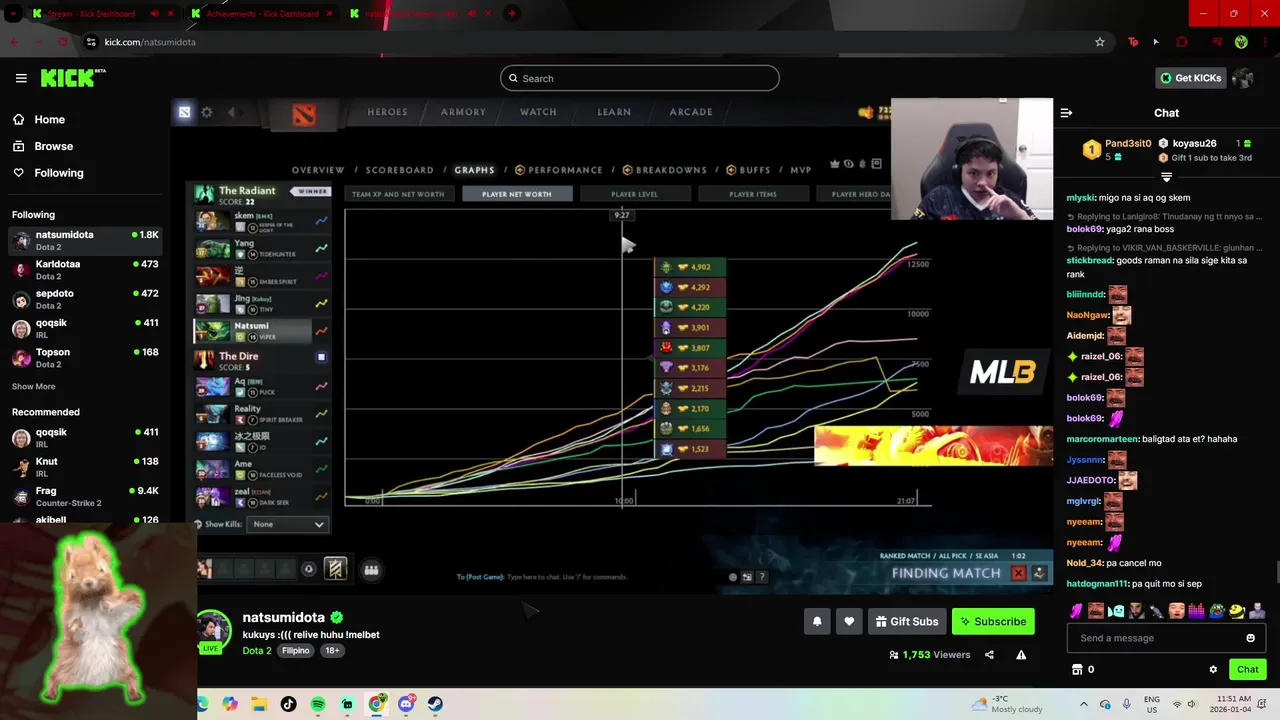Image resolution: width=1280 pixels, height=720 pixels.
Task: Open the Topson channel in Following
Action: pyautogui.click(x=85, y=358)
